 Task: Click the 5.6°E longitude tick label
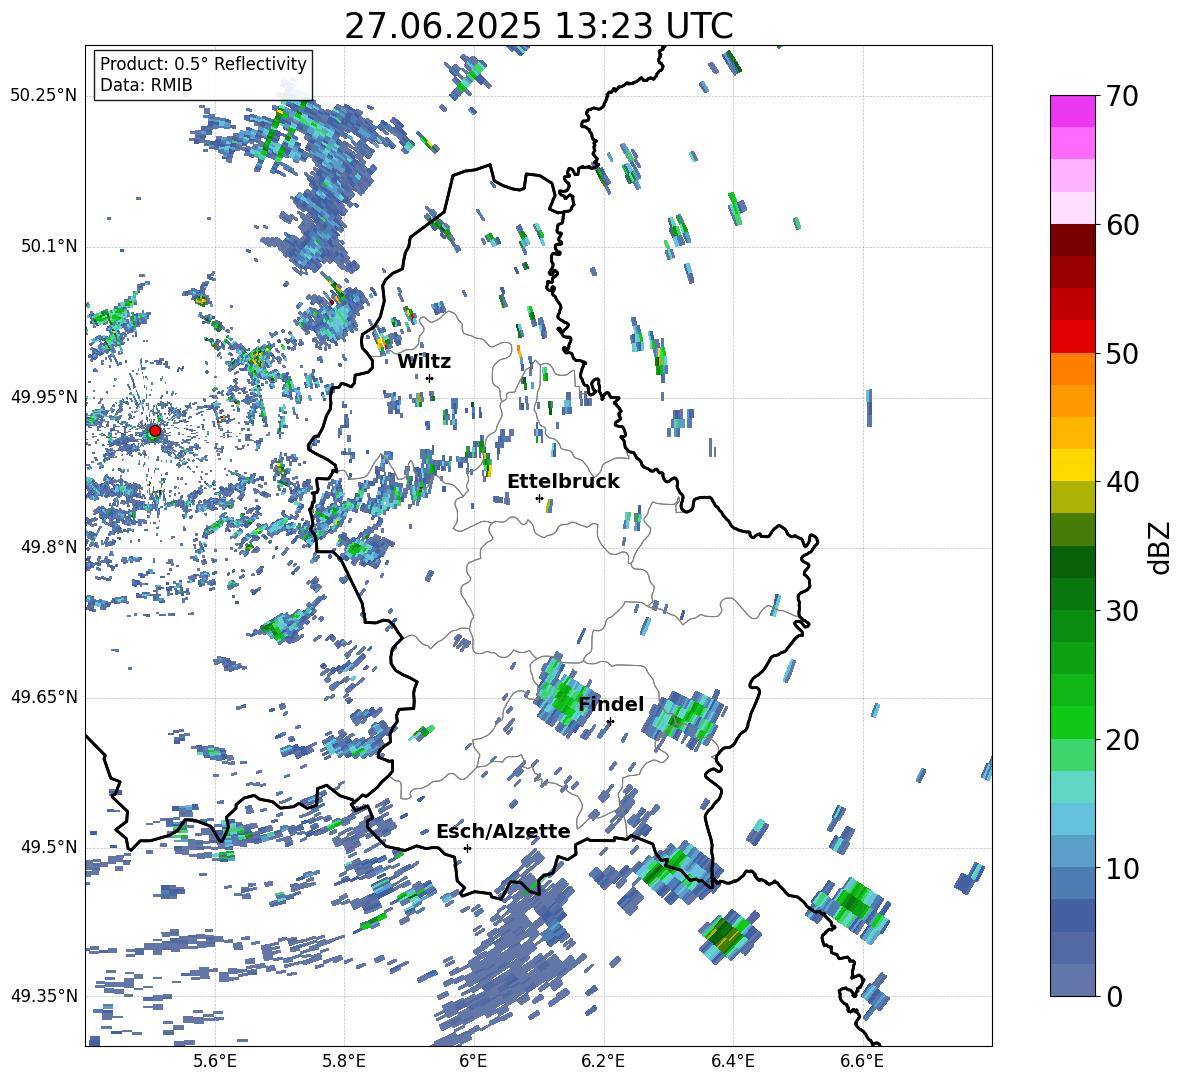(214, 1061)
